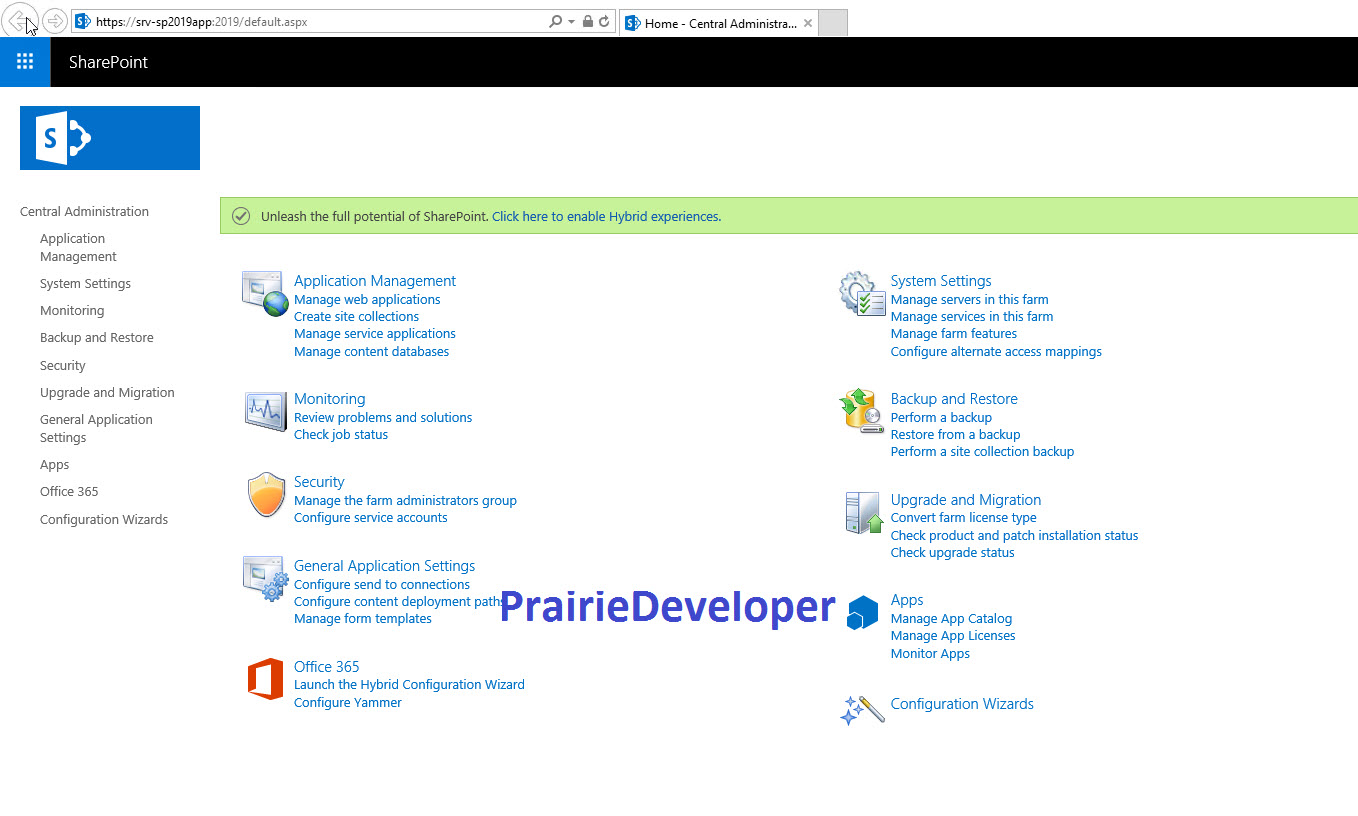Open Application Management in left navigation
The width and height of the screenshot is (1358, 816).
pyautogui.click(x=78, y=248)
